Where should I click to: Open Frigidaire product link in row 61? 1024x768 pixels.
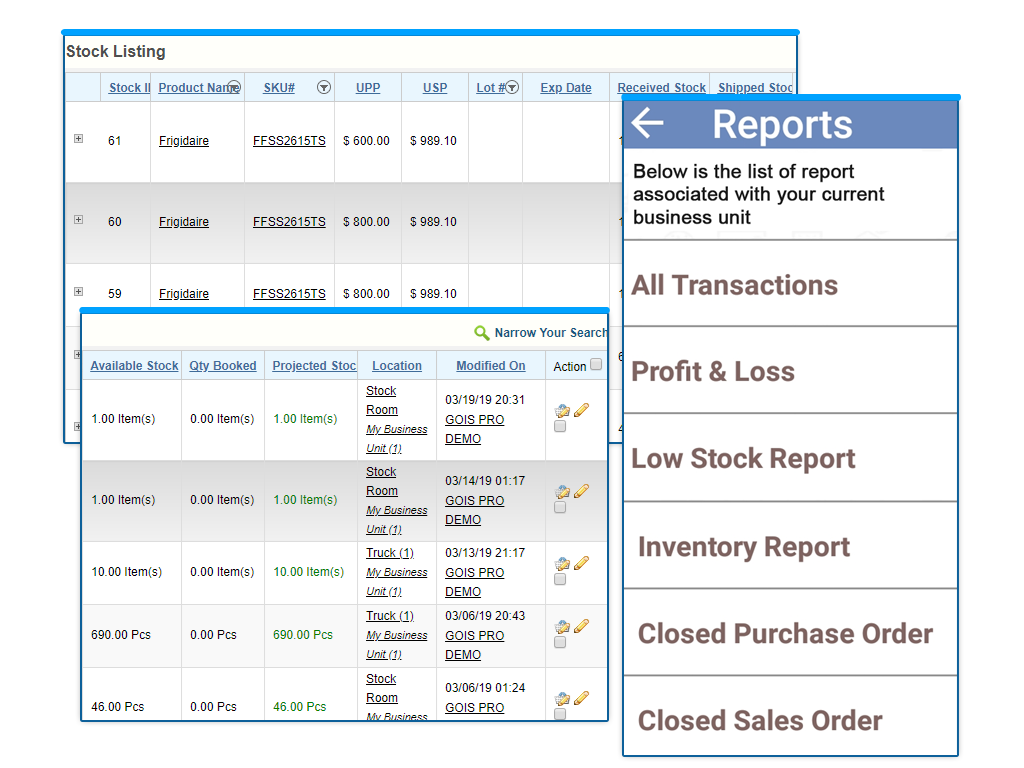pos(184,140)
